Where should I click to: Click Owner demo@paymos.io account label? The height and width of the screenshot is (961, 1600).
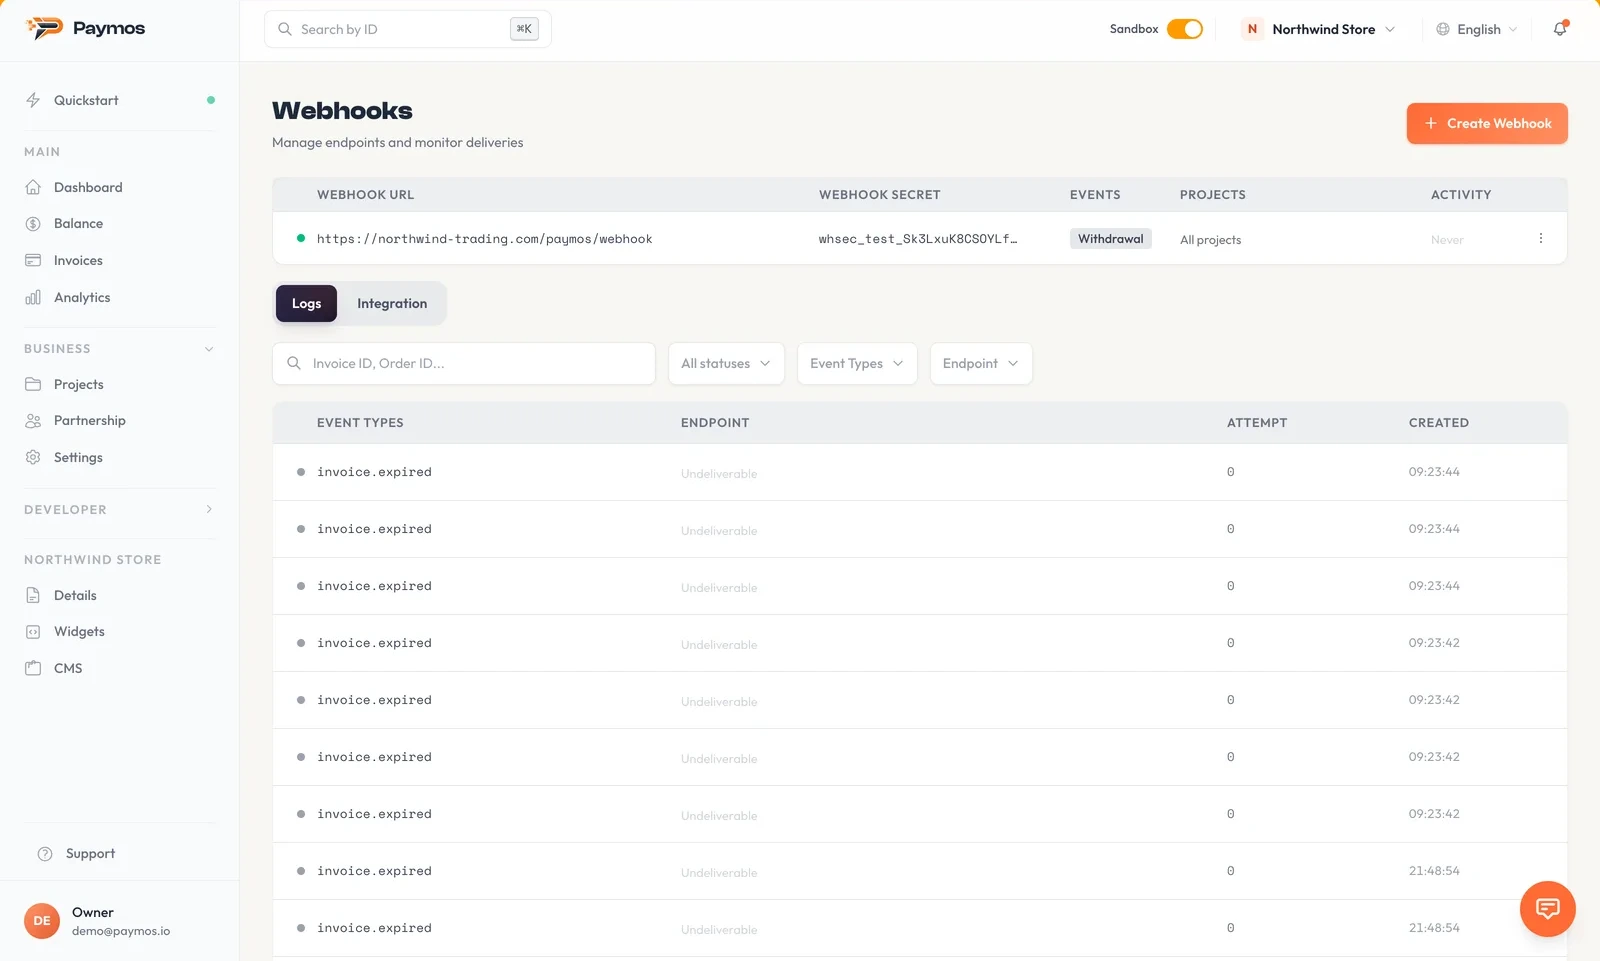(x=121, y=921)
